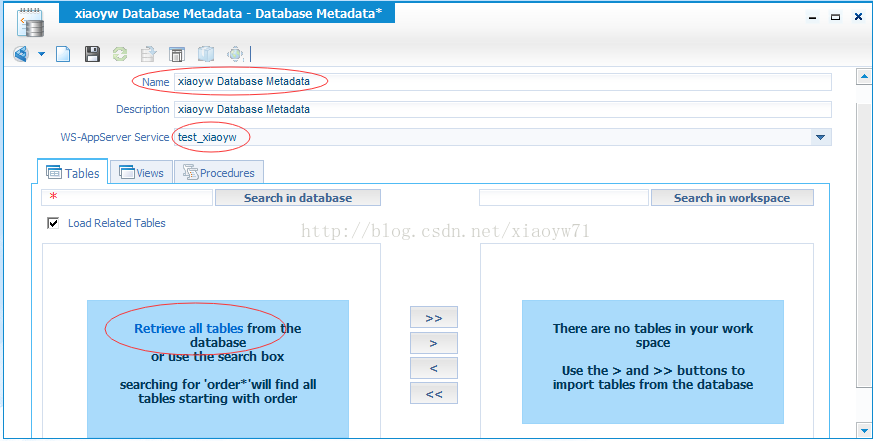This screenshot has width=873, height=441.
Task: Click the Retrieve all tables link
Action: pos(189,329)
